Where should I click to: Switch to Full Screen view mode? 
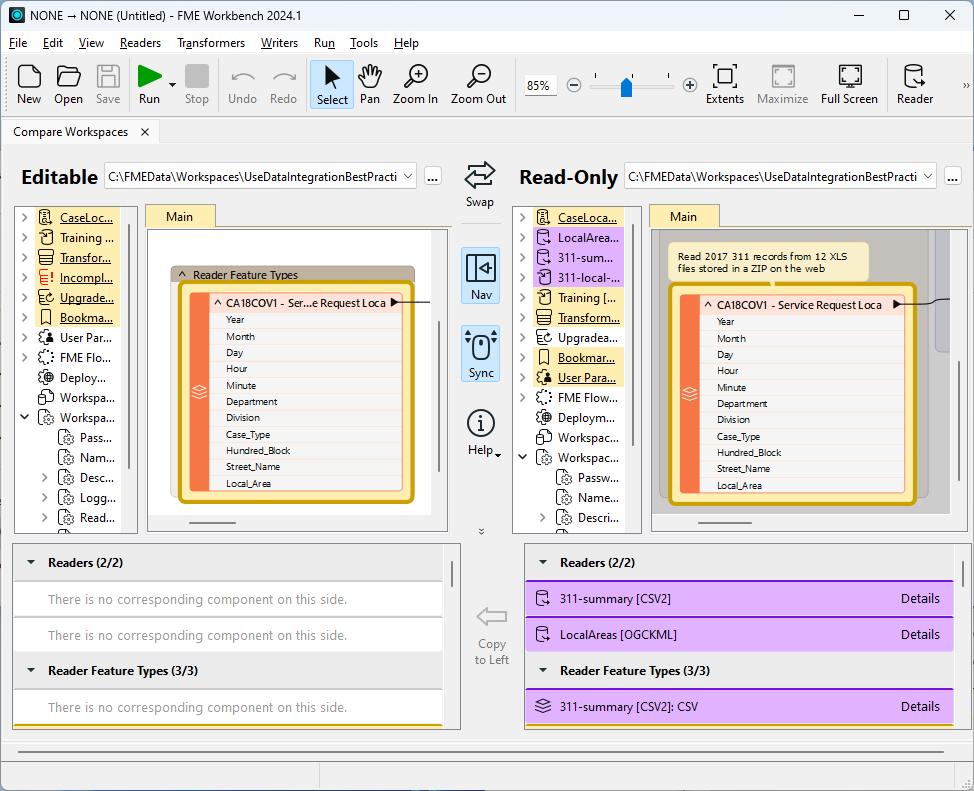849,85
